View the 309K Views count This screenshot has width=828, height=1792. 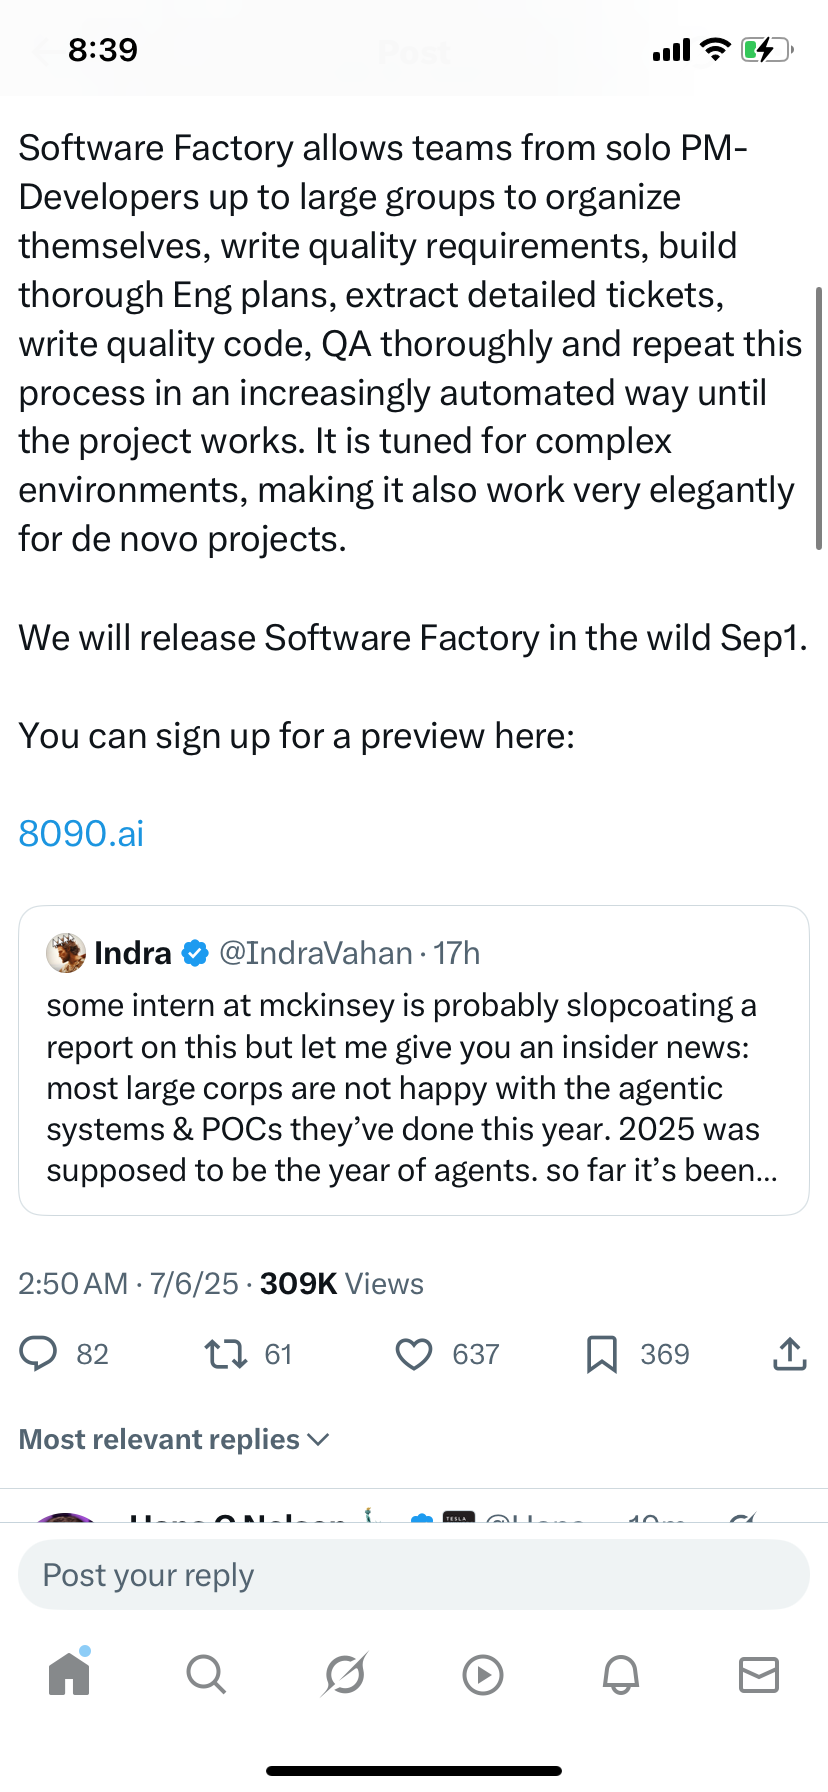(341, 1283)
